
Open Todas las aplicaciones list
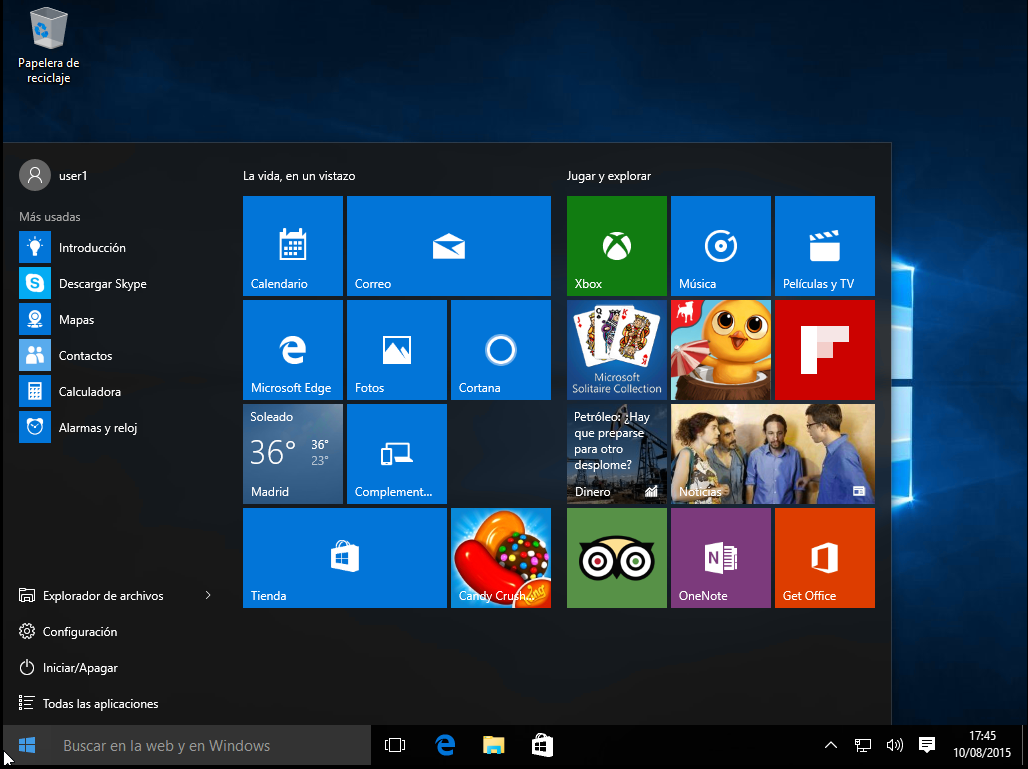[x=100, y=704]
